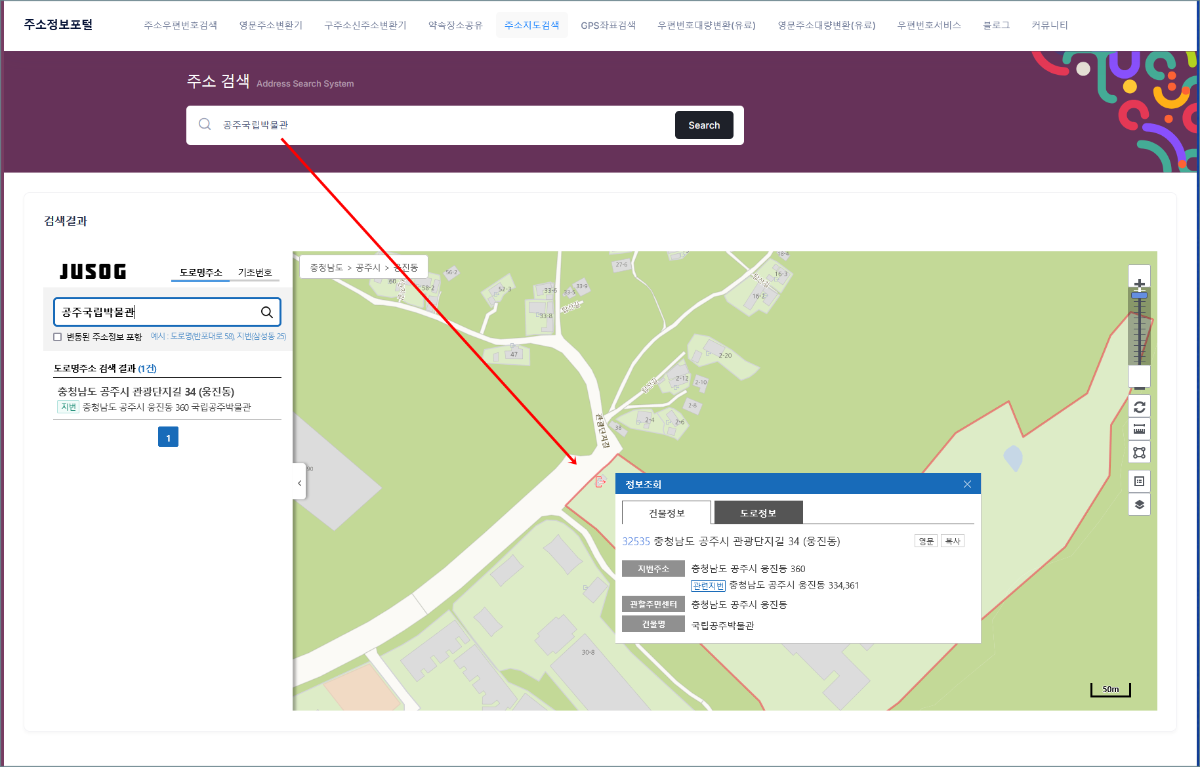Go to results page 1
This screenshot has height=767, width=1200.
(168, 437)
